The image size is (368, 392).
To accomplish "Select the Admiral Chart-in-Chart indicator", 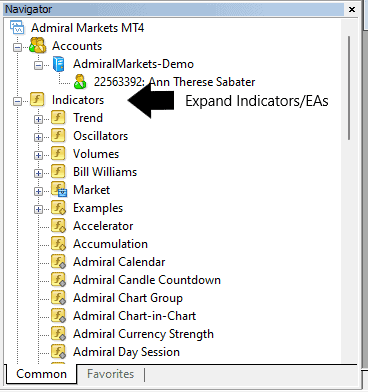I will [x=134, y=316].
